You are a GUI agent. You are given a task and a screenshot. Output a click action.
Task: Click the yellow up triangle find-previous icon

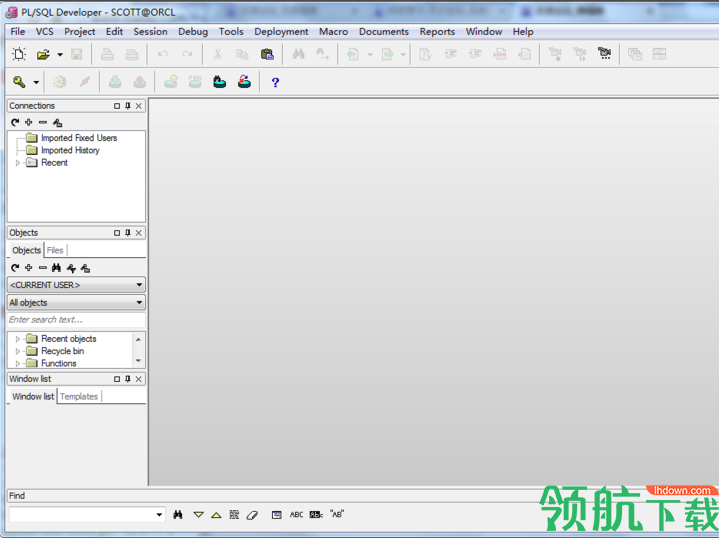pos(216,515)
